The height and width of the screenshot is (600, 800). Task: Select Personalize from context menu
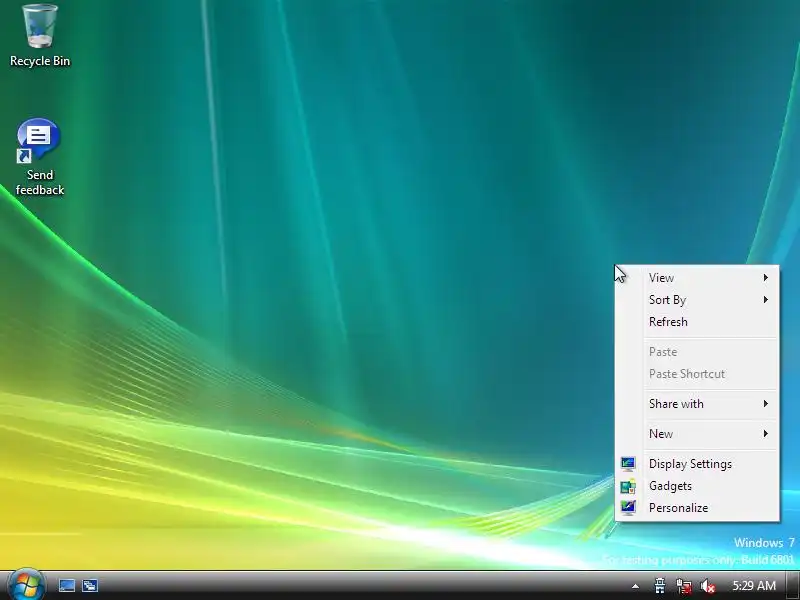click(x=697, y=508)
